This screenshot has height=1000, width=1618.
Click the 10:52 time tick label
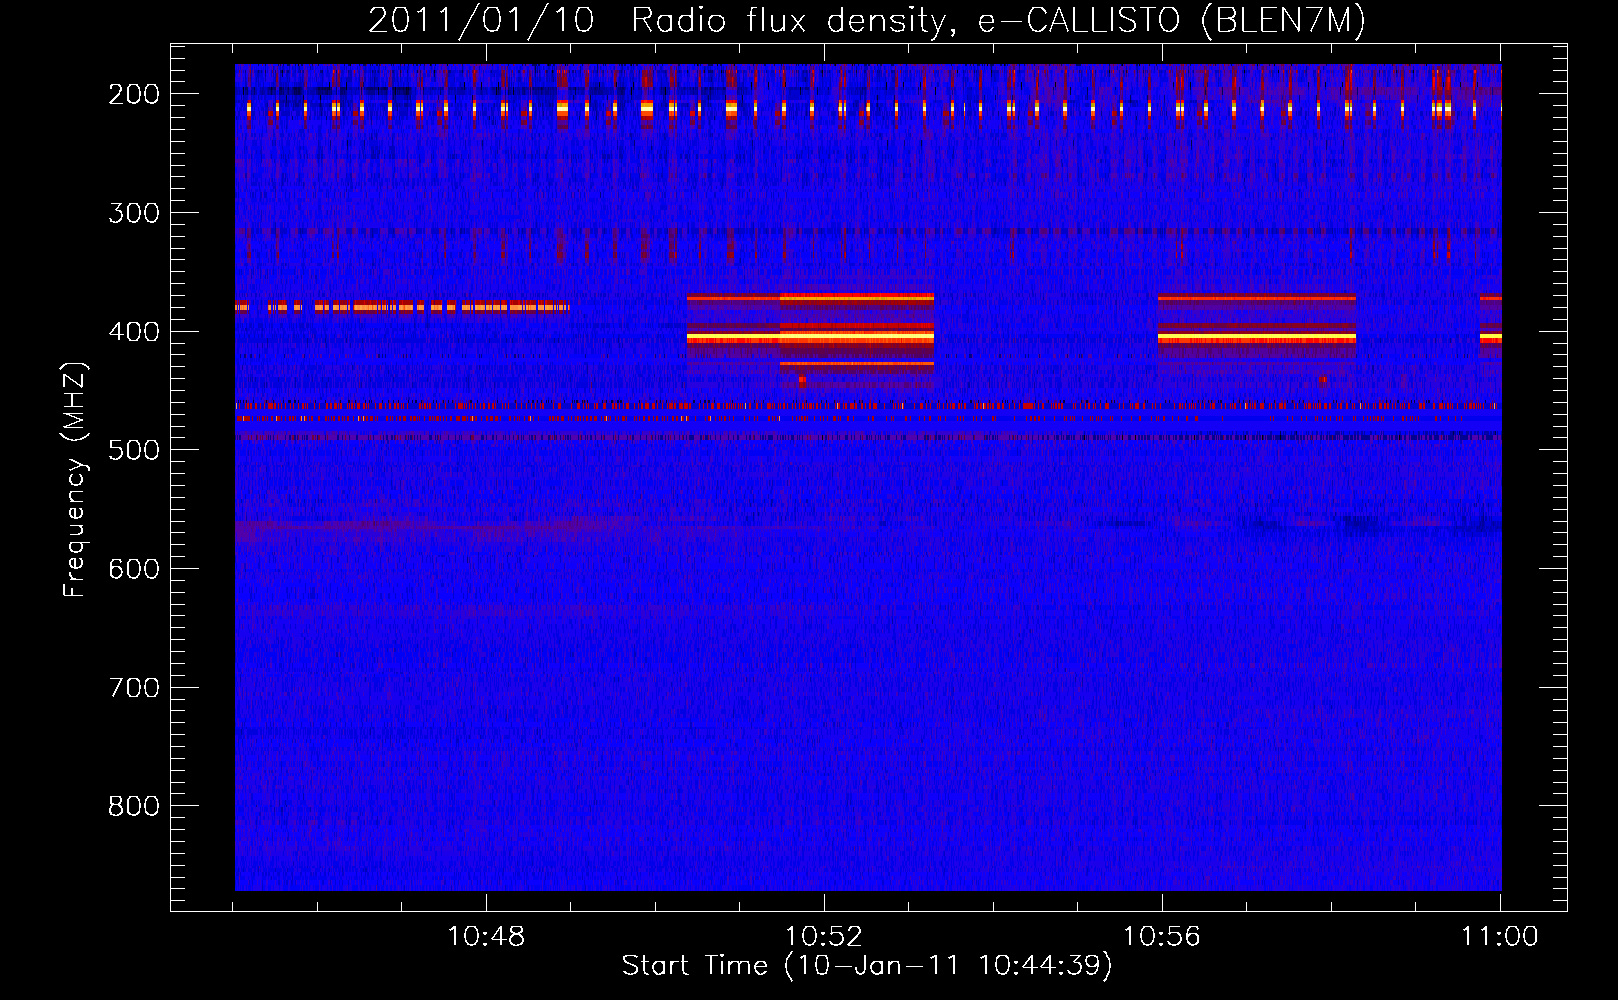824,937
